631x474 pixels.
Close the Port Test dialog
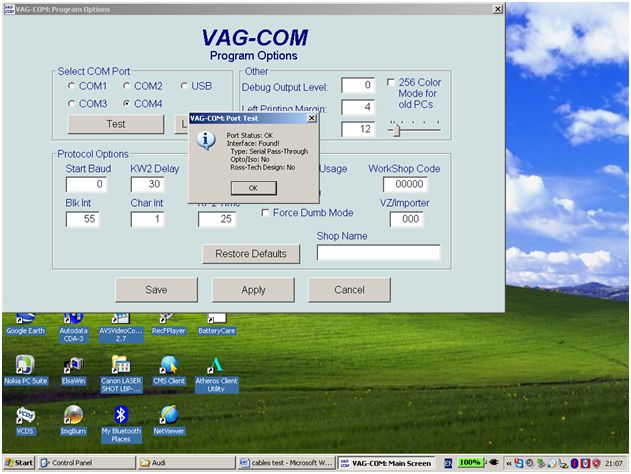312,118
